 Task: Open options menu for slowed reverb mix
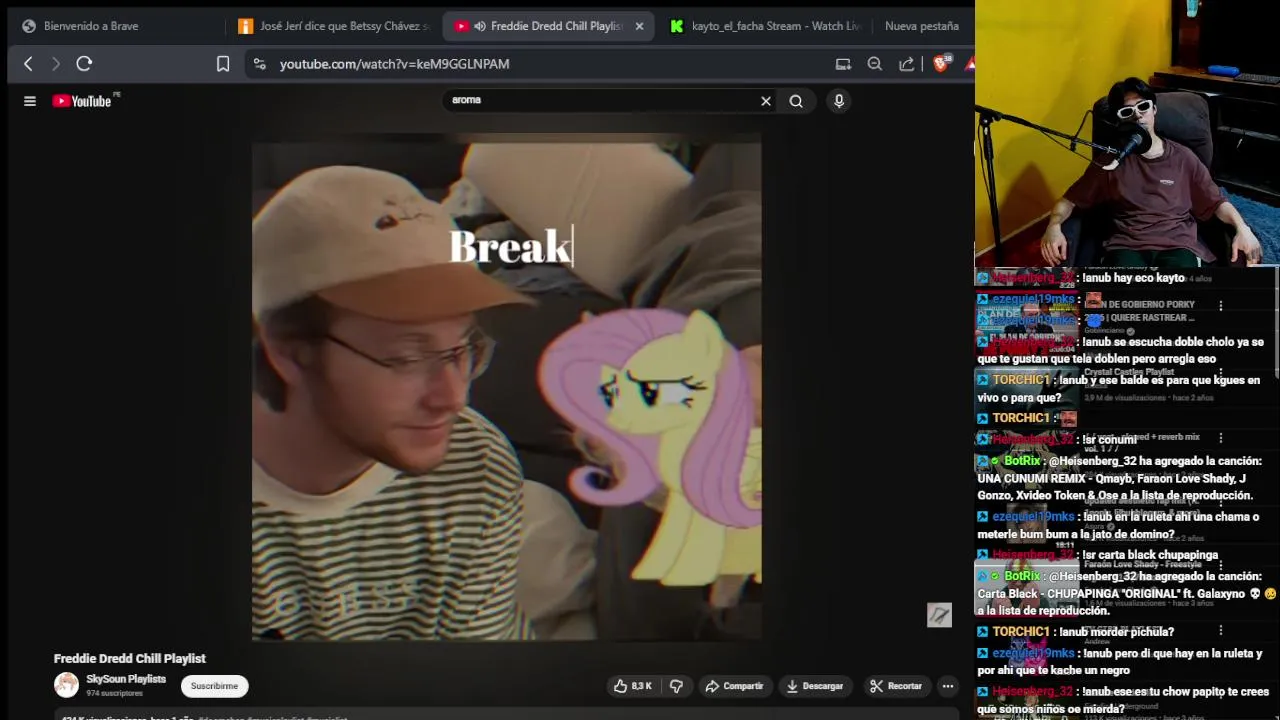pos(1220,438)
